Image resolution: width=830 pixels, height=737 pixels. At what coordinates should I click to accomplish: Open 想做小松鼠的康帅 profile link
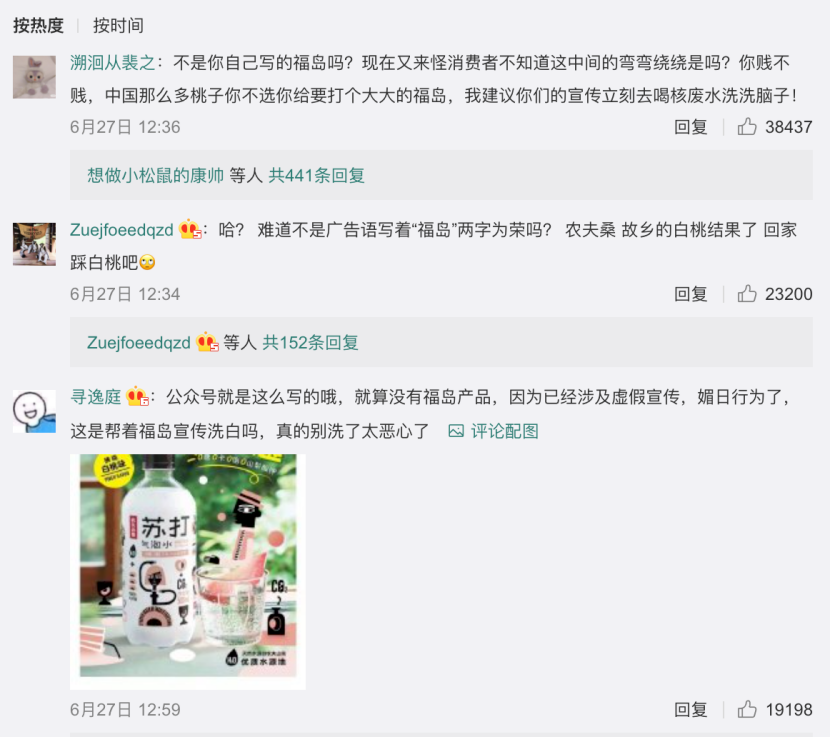pos(156,175)
